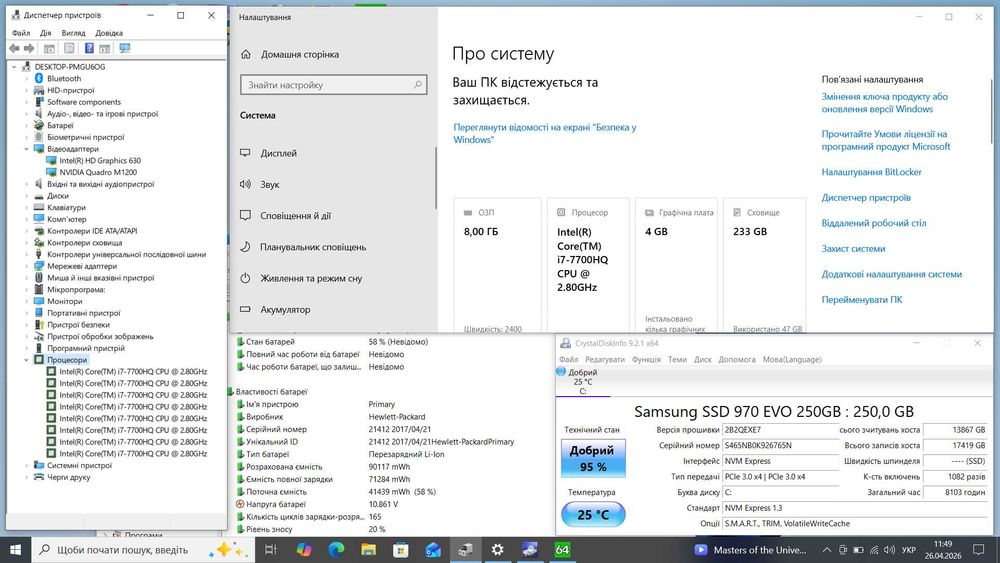Click volume icon in system tray
Screen dimensions: 1000x563
(x=890, y=550)
